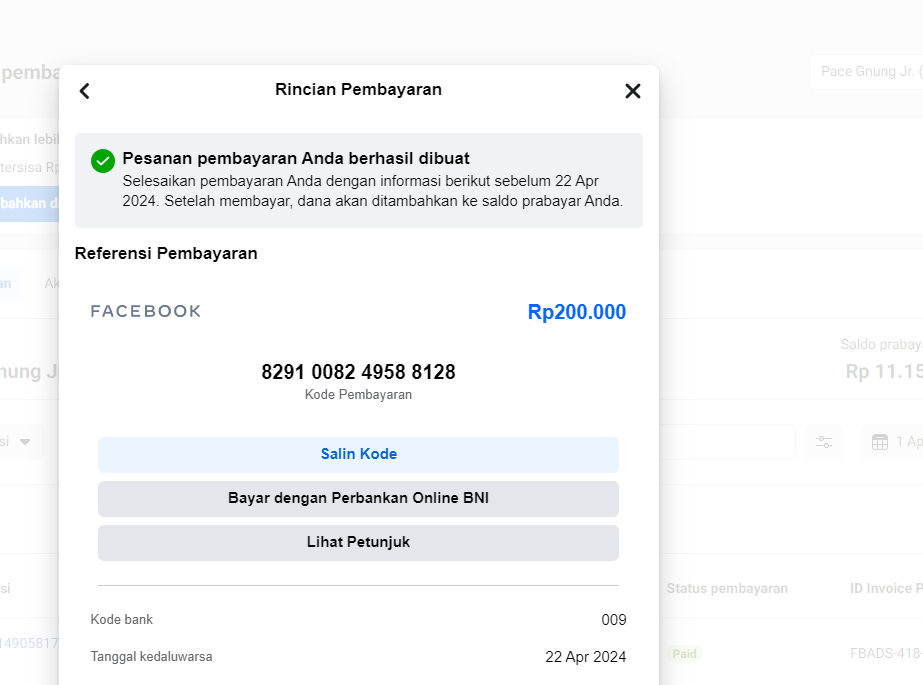Click payment code 8291 0082 4958 8128

click(358, 372)
